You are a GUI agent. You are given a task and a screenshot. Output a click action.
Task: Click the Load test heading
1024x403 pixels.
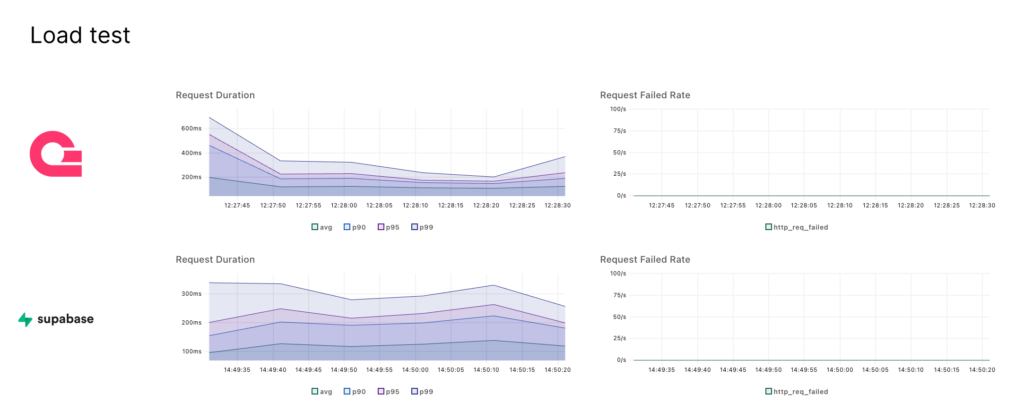click(80, 36)
